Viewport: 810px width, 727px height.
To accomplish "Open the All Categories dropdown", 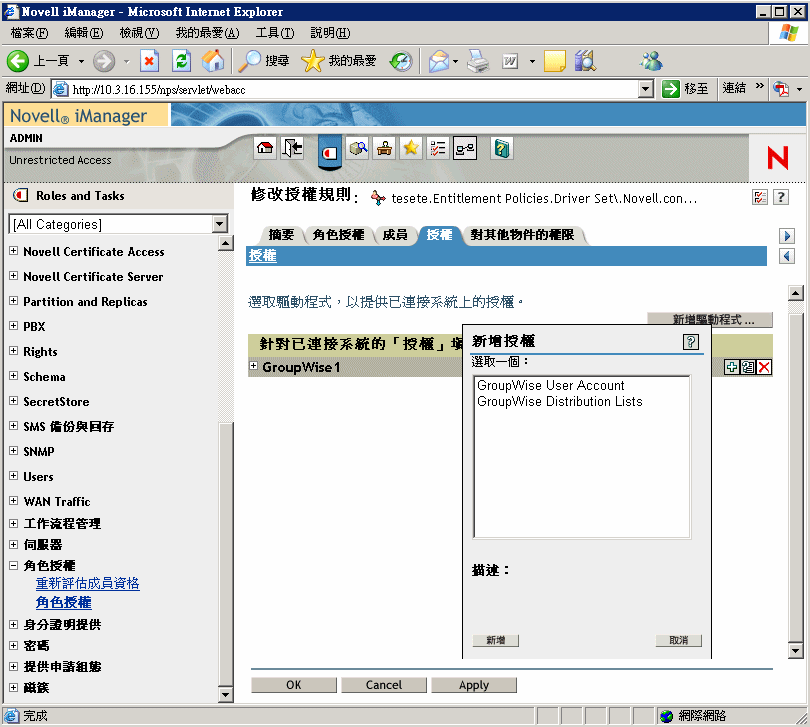I will (220, 224).
